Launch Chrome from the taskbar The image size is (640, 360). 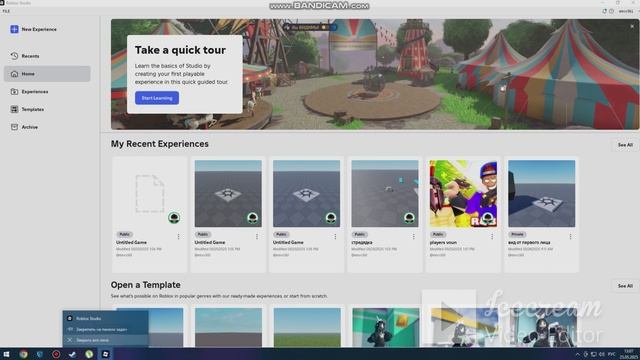coord(23,354)
